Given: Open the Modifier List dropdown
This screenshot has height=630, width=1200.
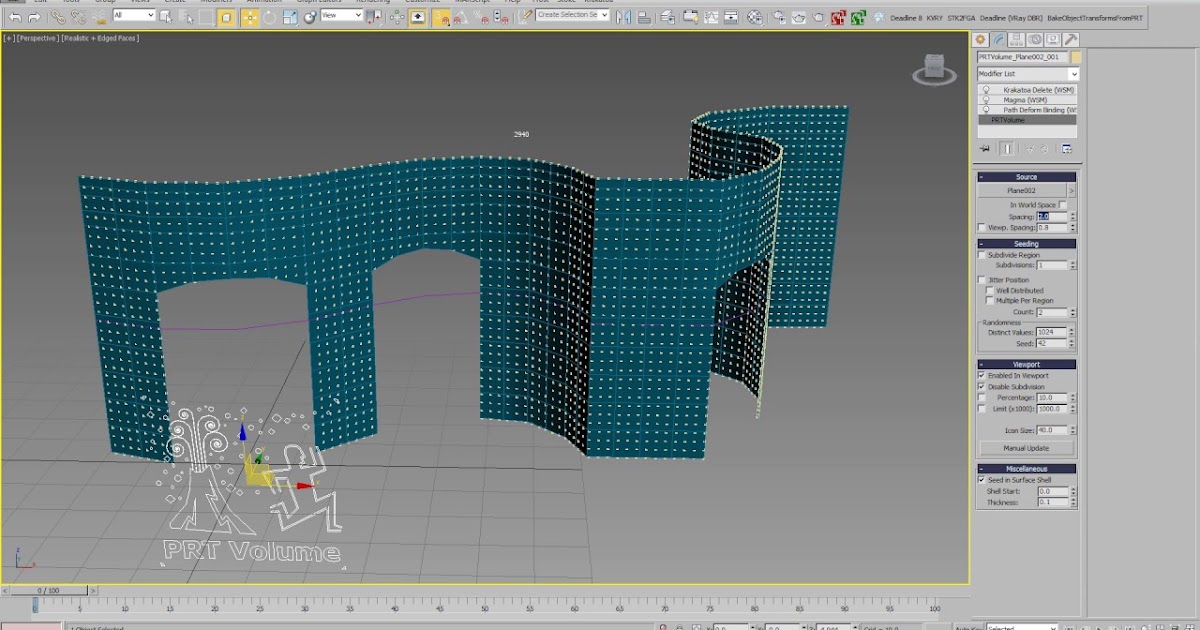Looking at the screenshot, I should coord(1027,74).
